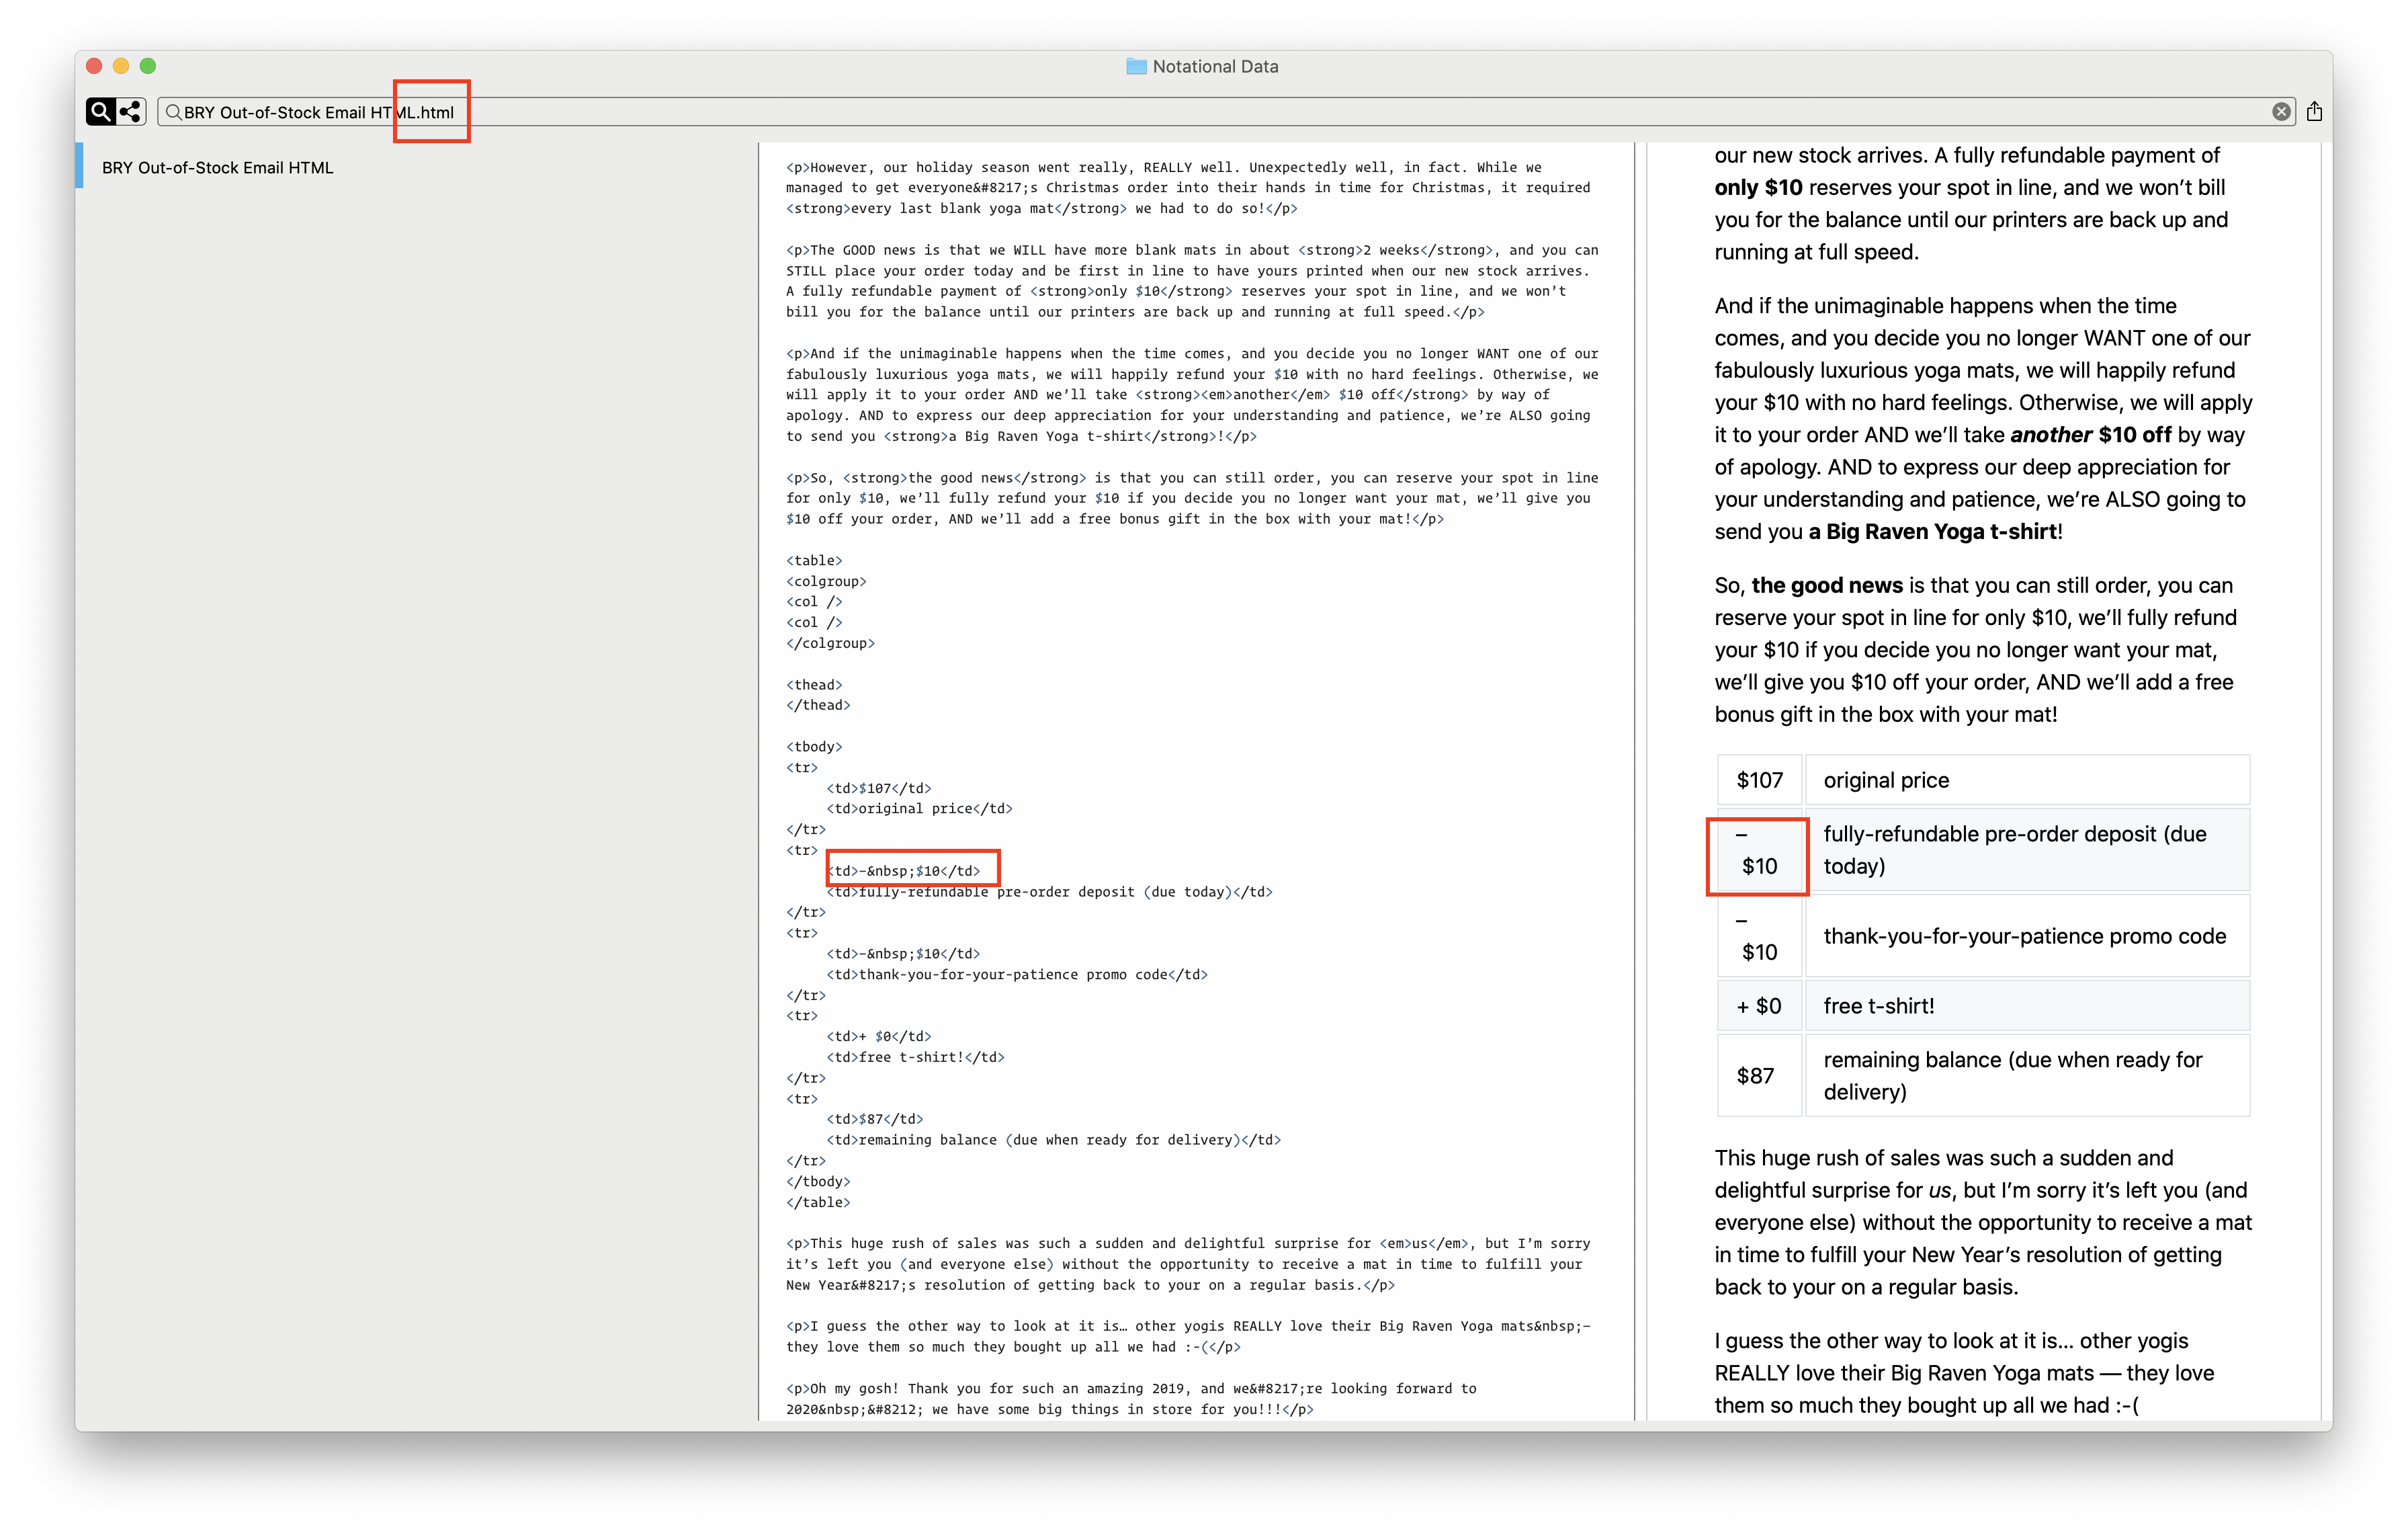2408x1531 pixels.
Task: Click the free t-shirt! cell in preview
Action: 1878,1006
